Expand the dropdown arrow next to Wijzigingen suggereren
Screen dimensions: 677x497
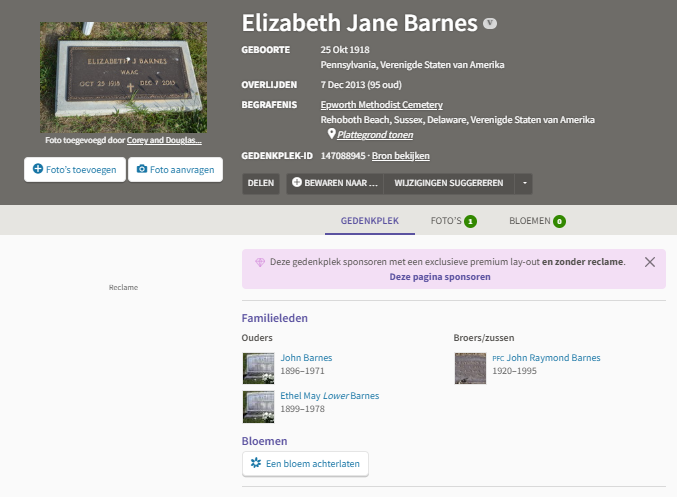click(x=524, y=183)
